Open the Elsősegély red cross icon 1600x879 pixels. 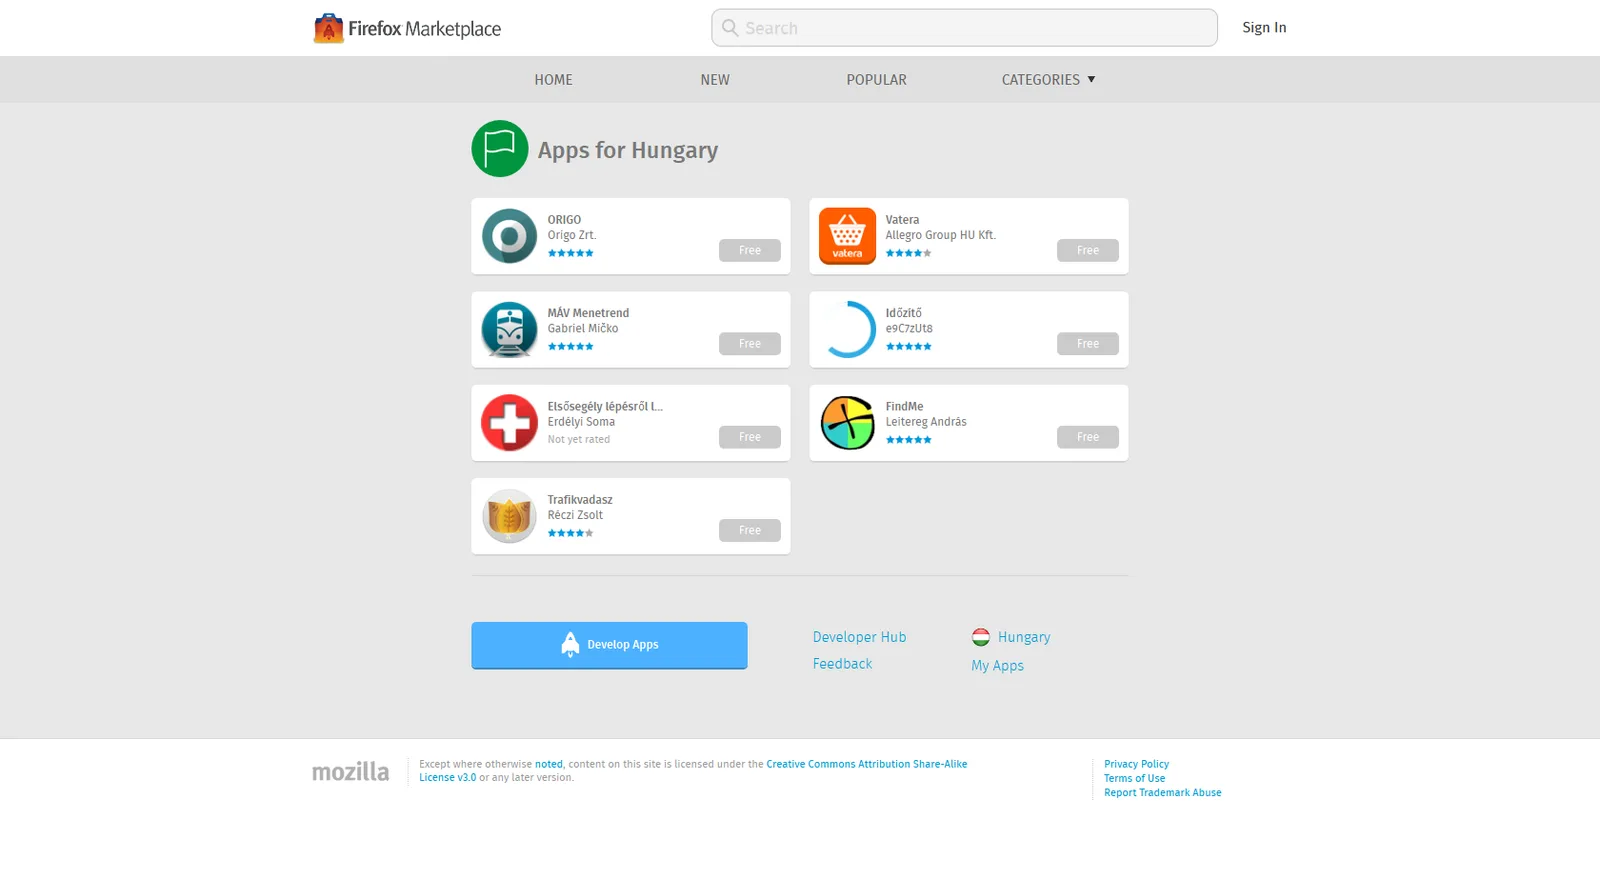click(509, 423)
